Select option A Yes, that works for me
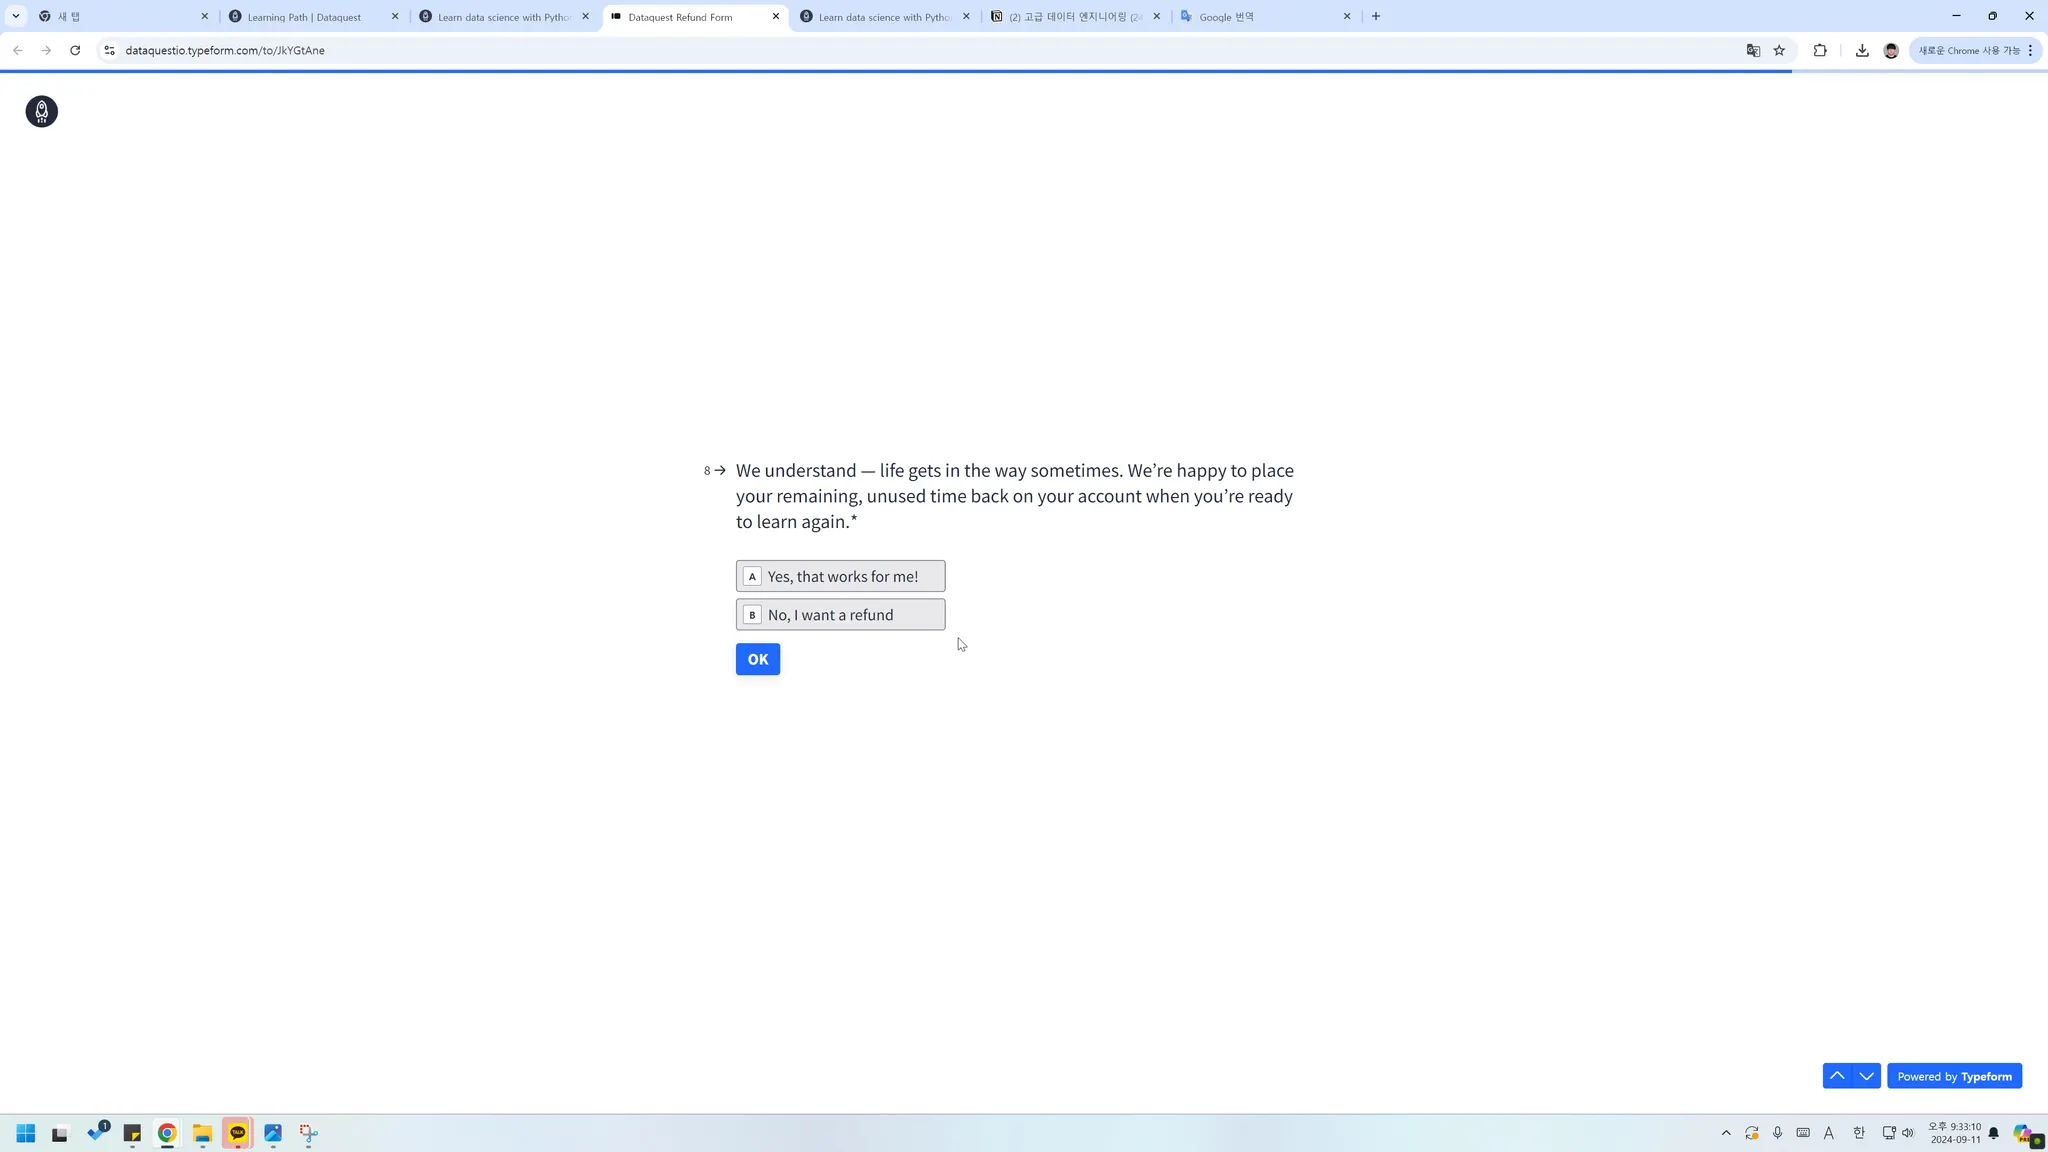Viewport: 2048px width, 1152px height. click(x=840, y=576)
